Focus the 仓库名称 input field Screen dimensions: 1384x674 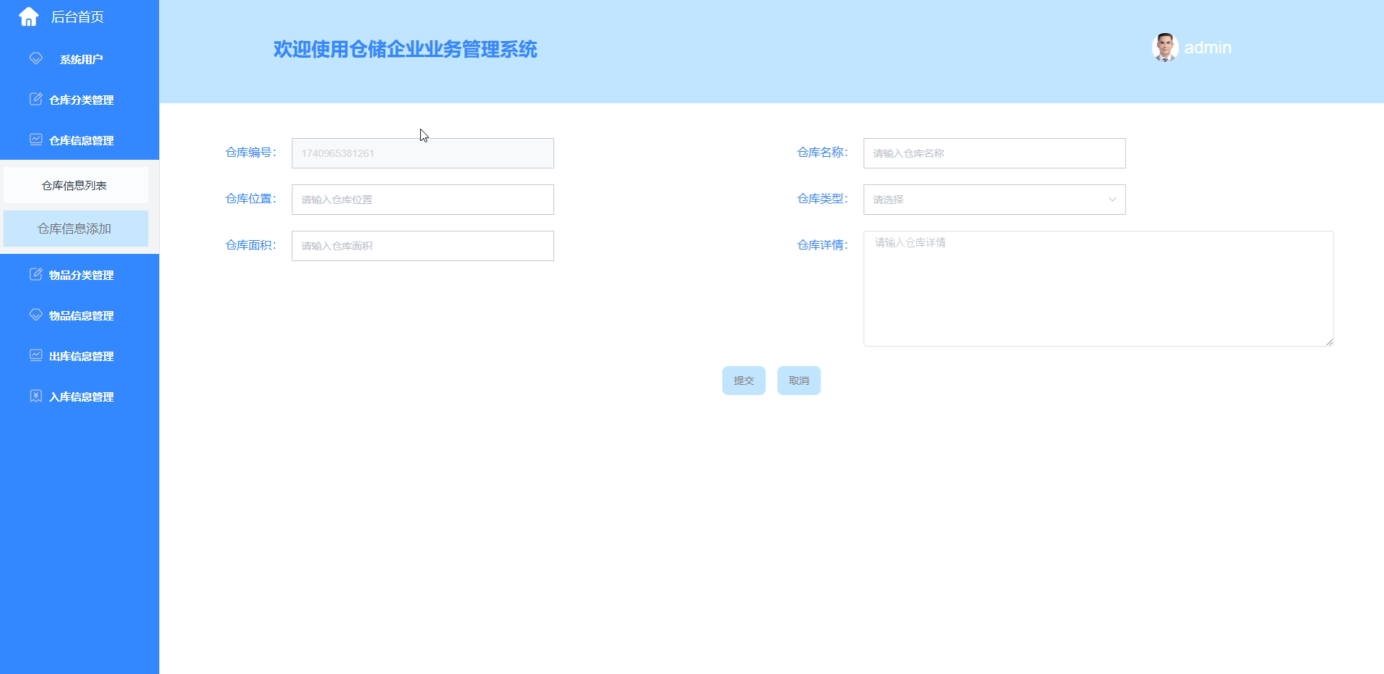coord(994,153)
